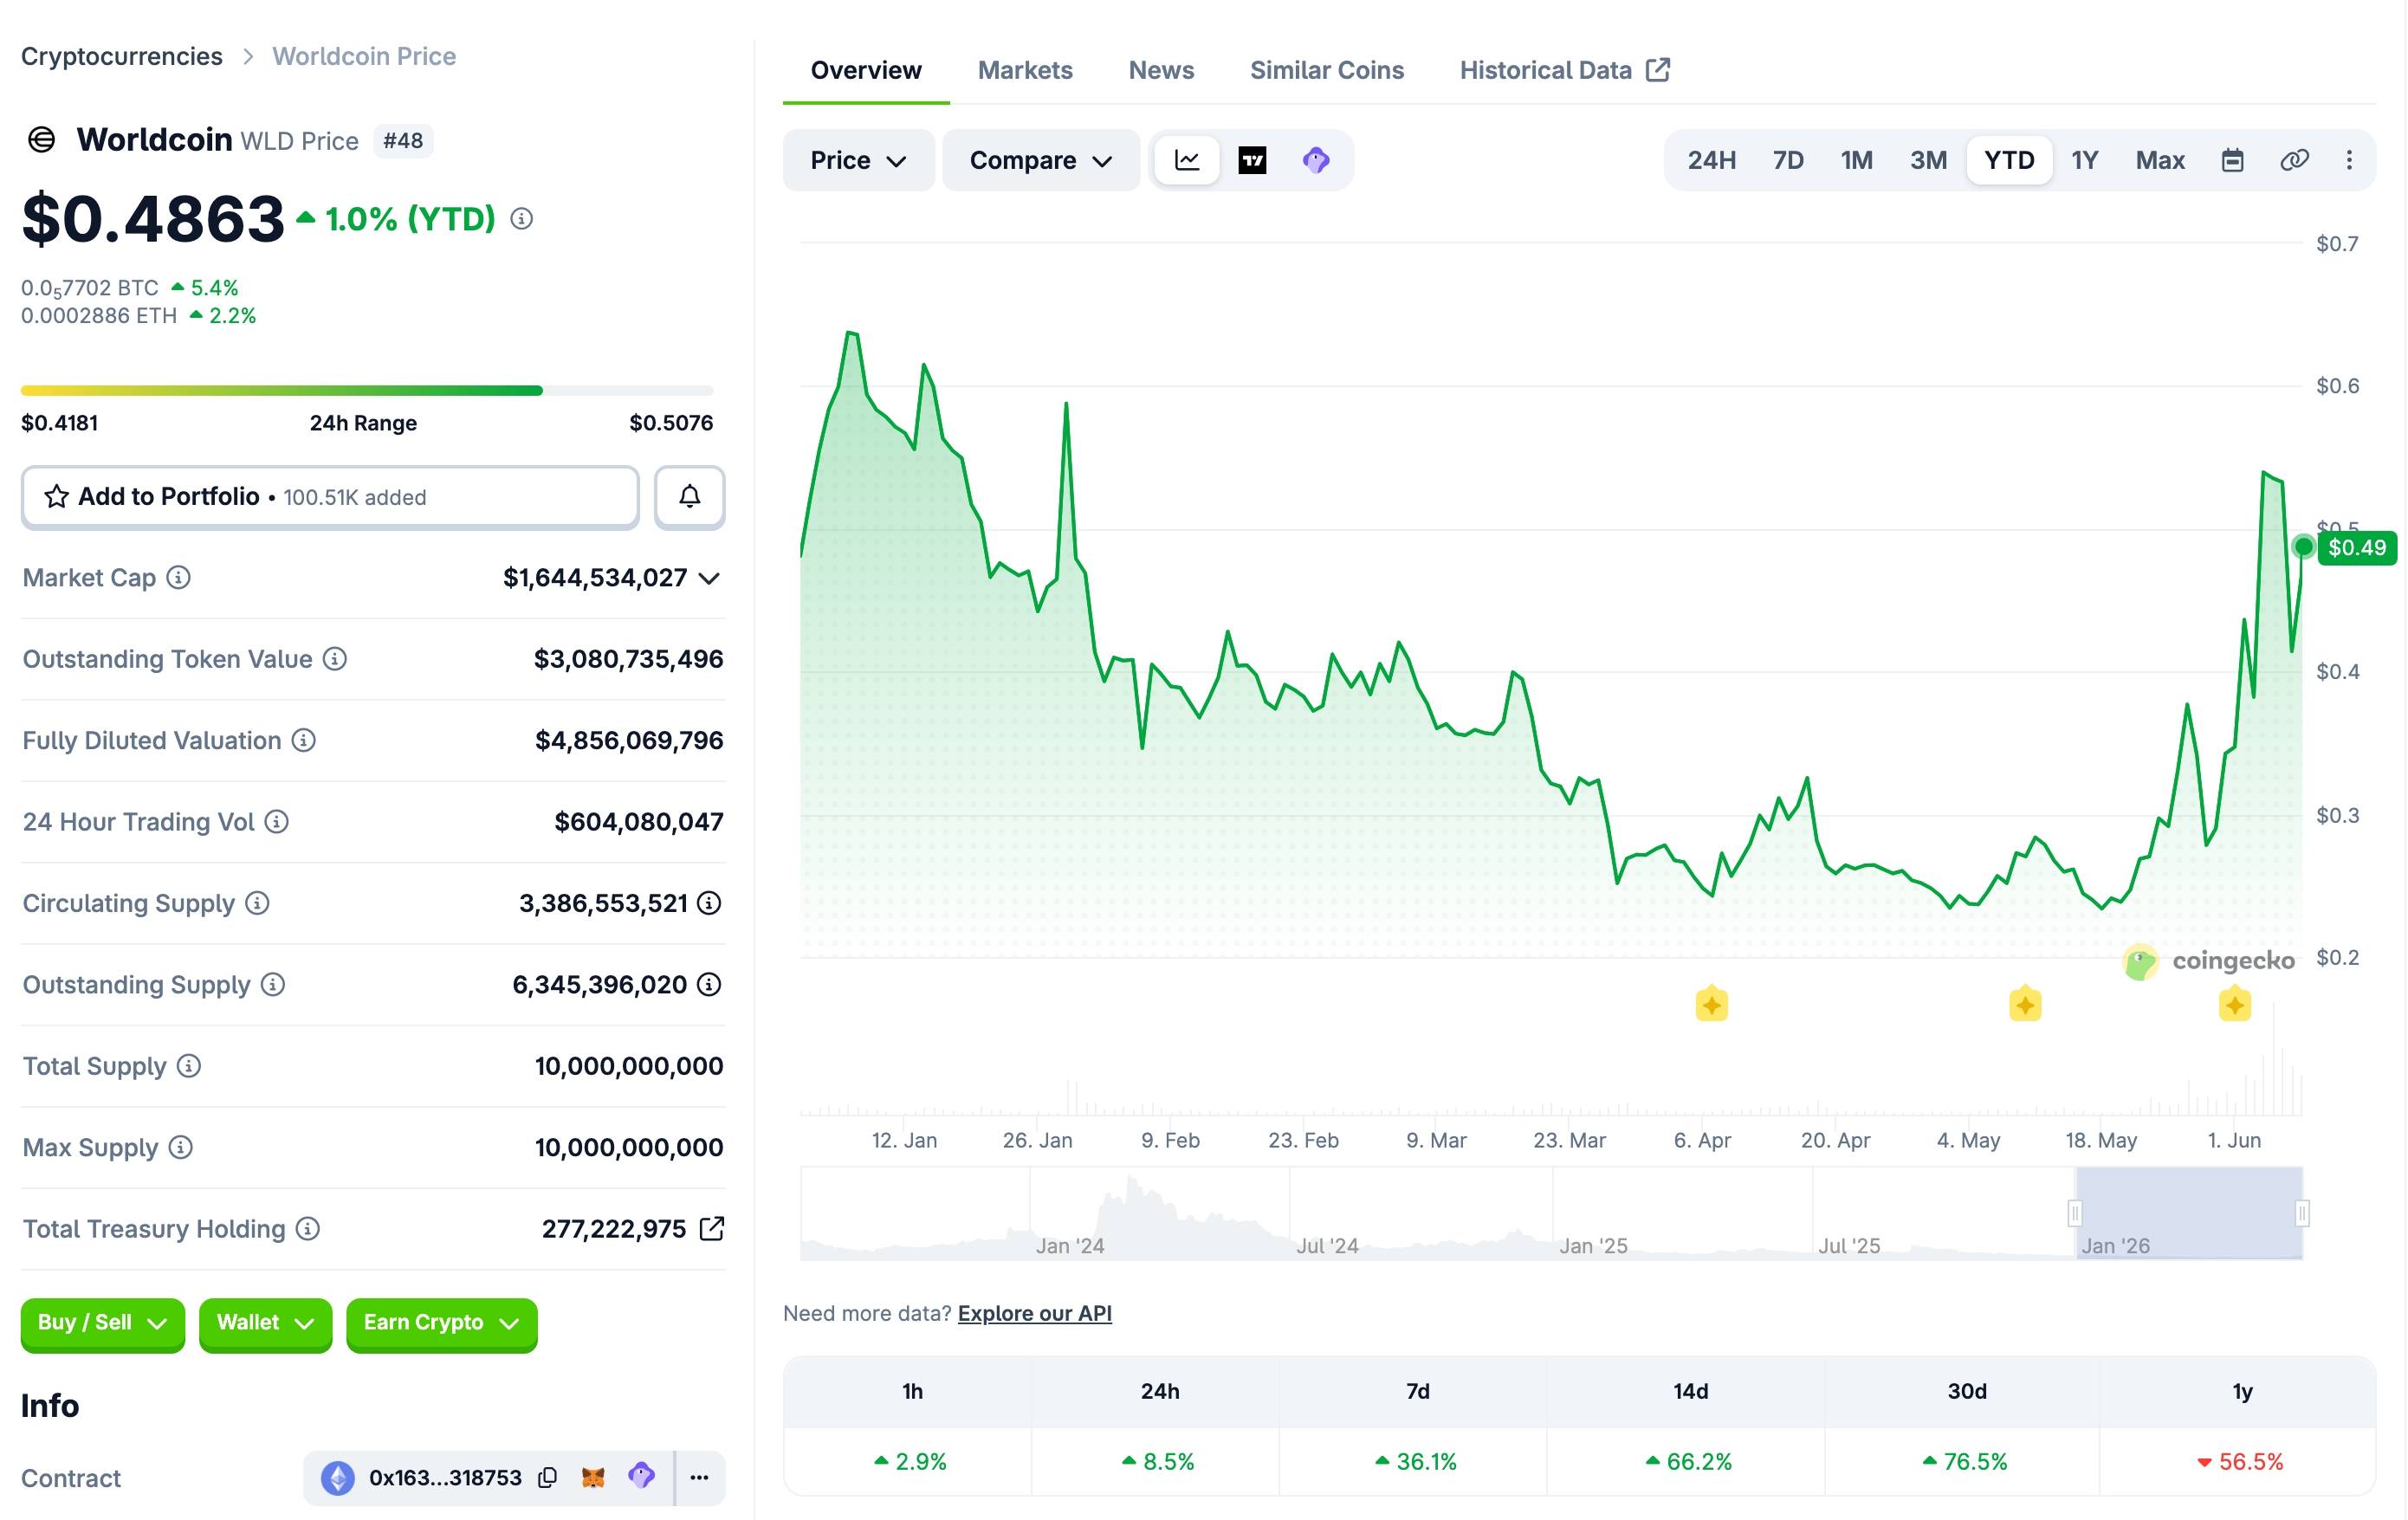Click Fully Diluted Valuation info icon

click(304, 740)
